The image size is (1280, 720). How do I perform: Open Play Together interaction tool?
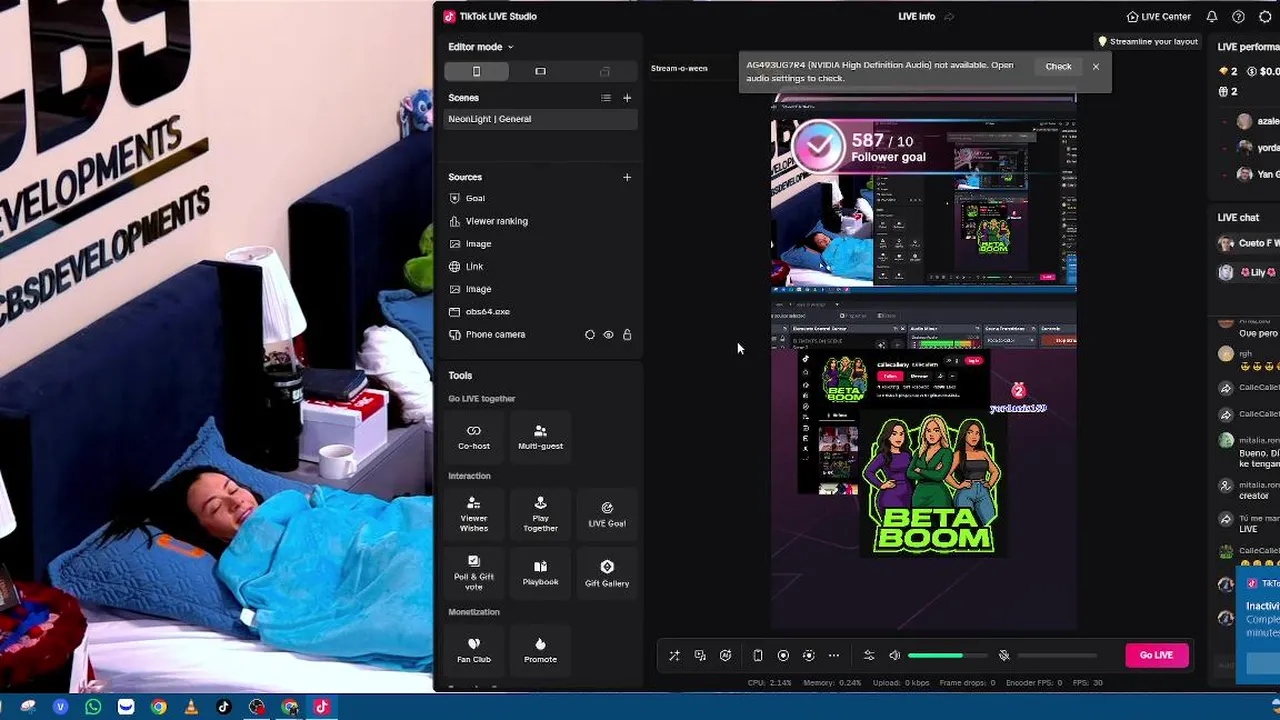(540, 514)
